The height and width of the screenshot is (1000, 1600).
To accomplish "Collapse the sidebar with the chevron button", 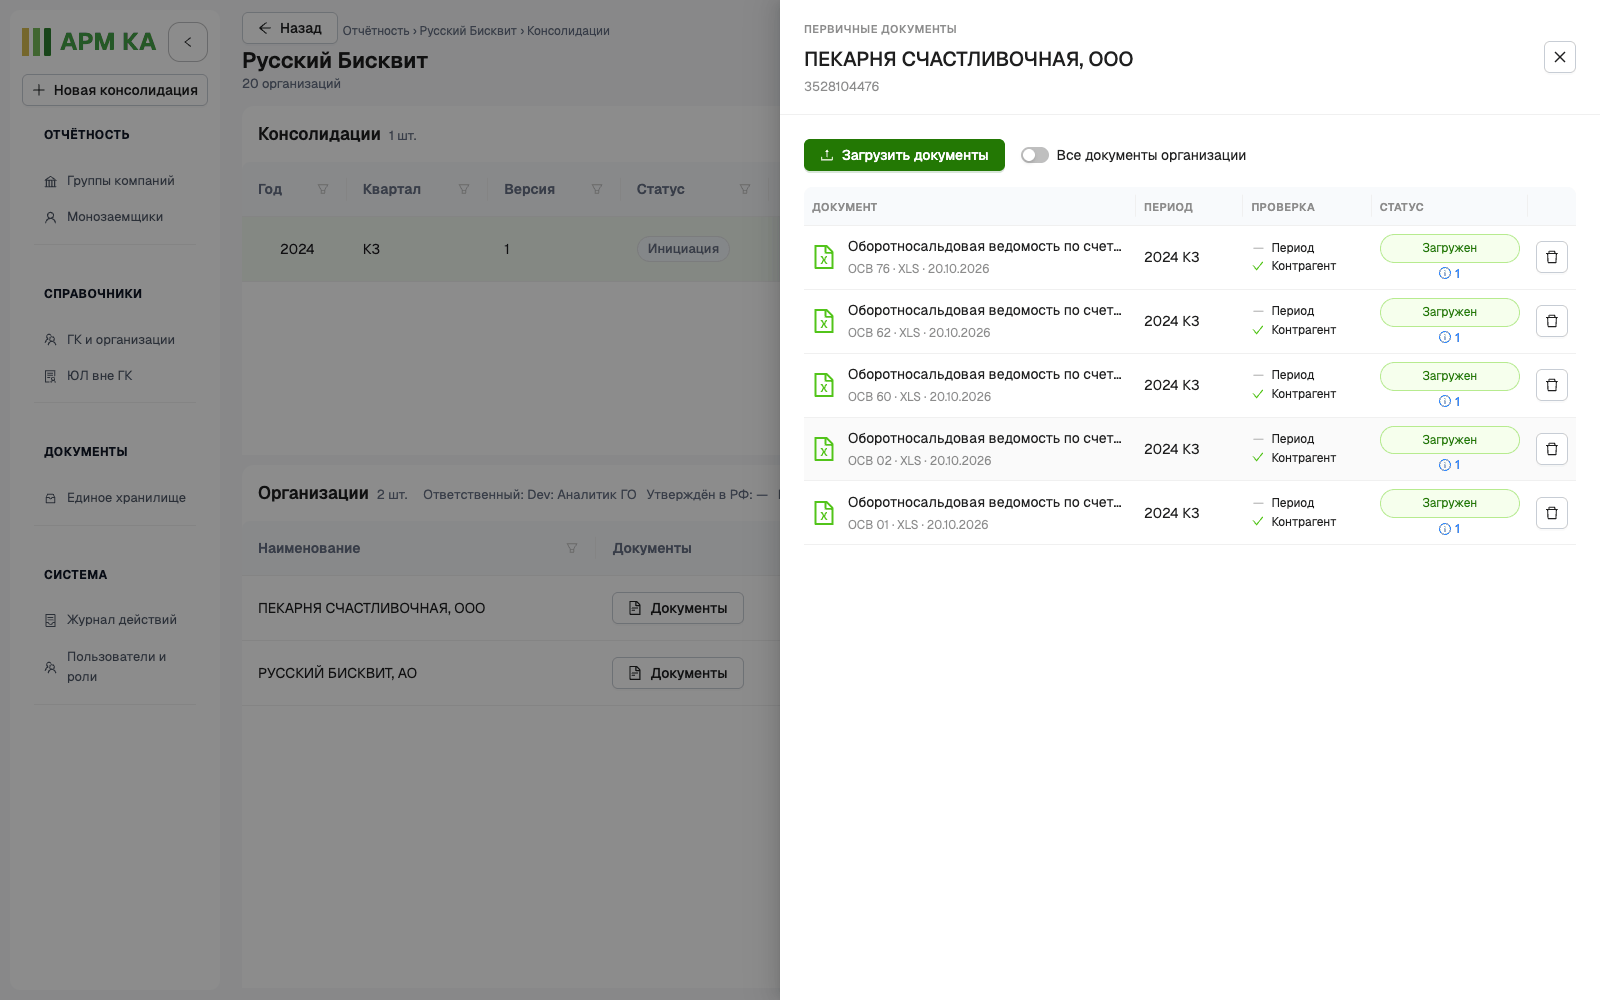I will tap(188, 42).
